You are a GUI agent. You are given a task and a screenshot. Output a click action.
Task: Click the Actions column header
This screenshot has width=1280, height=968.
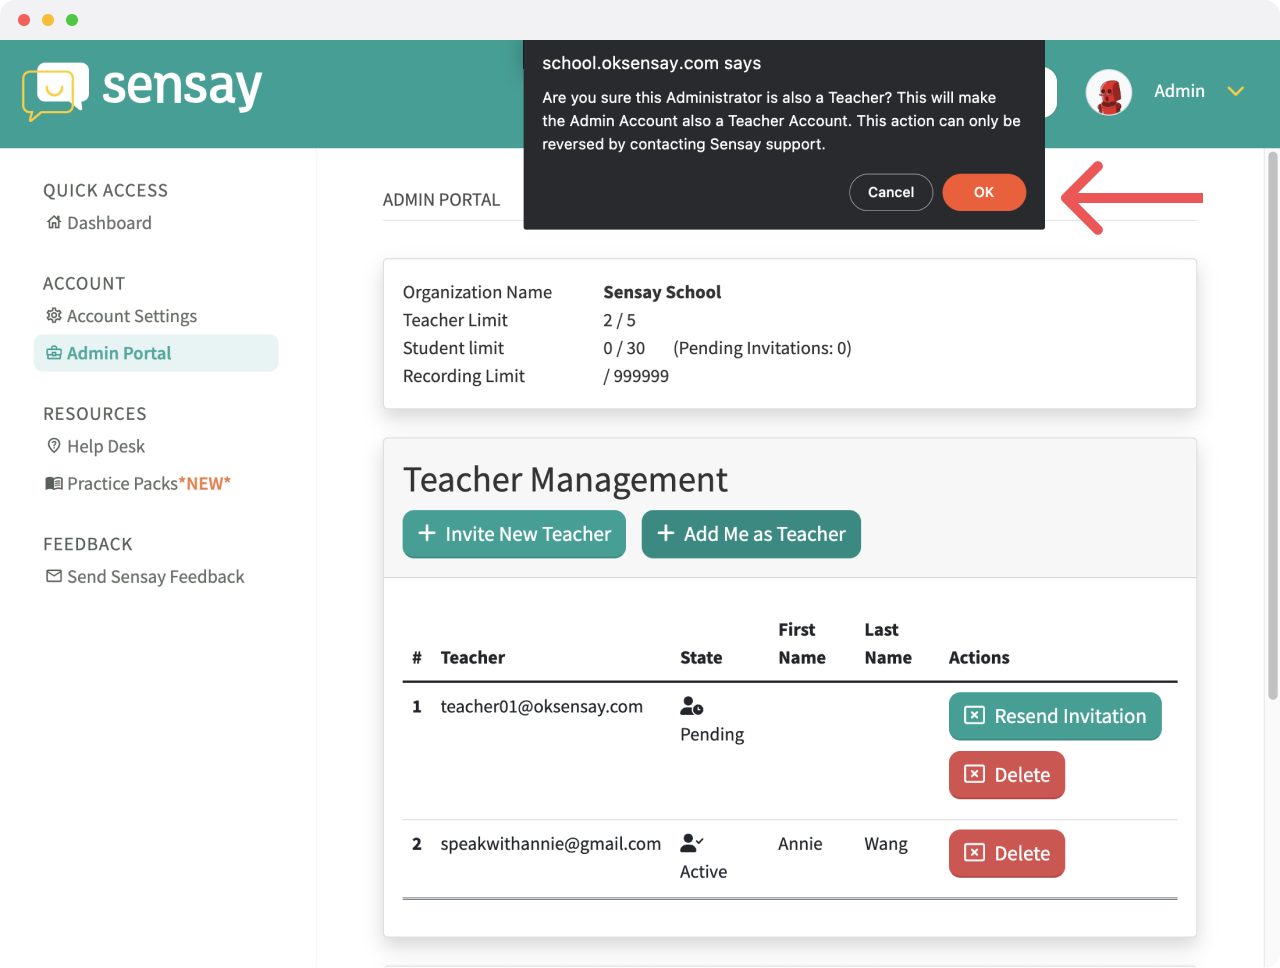tap(979, 658)
